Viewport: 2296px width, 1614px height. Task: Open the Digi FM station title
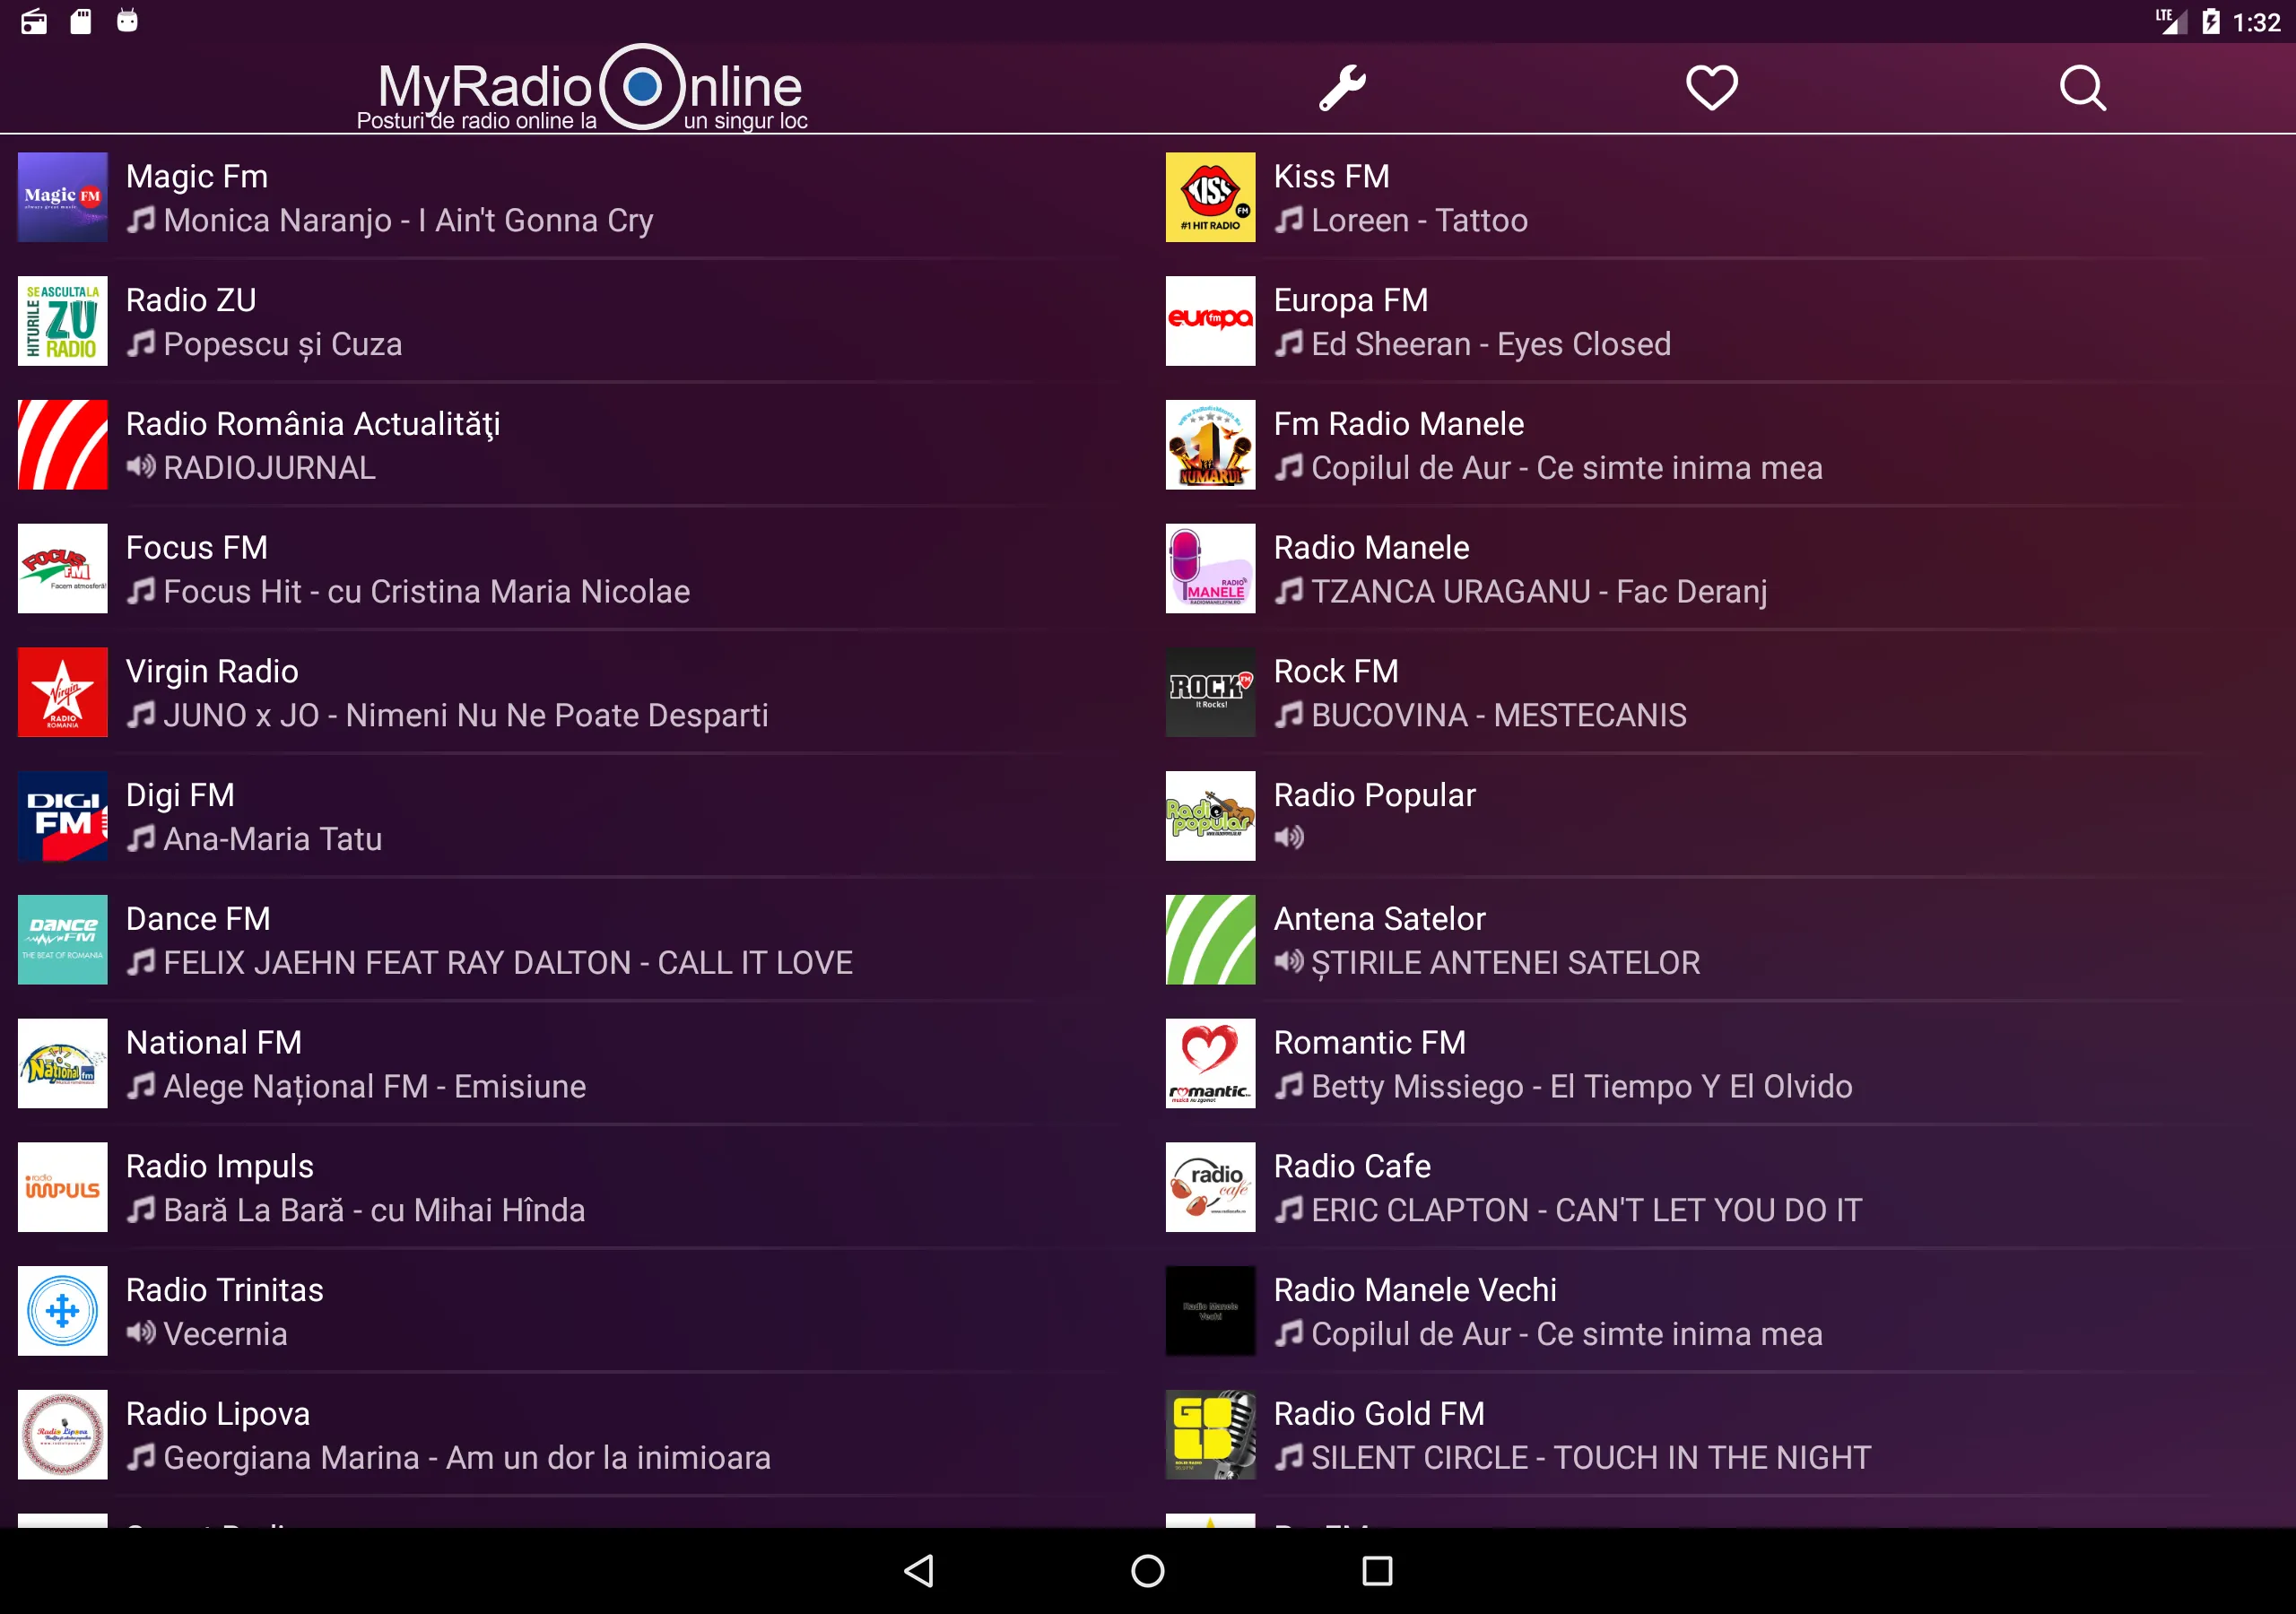[180, 795]
